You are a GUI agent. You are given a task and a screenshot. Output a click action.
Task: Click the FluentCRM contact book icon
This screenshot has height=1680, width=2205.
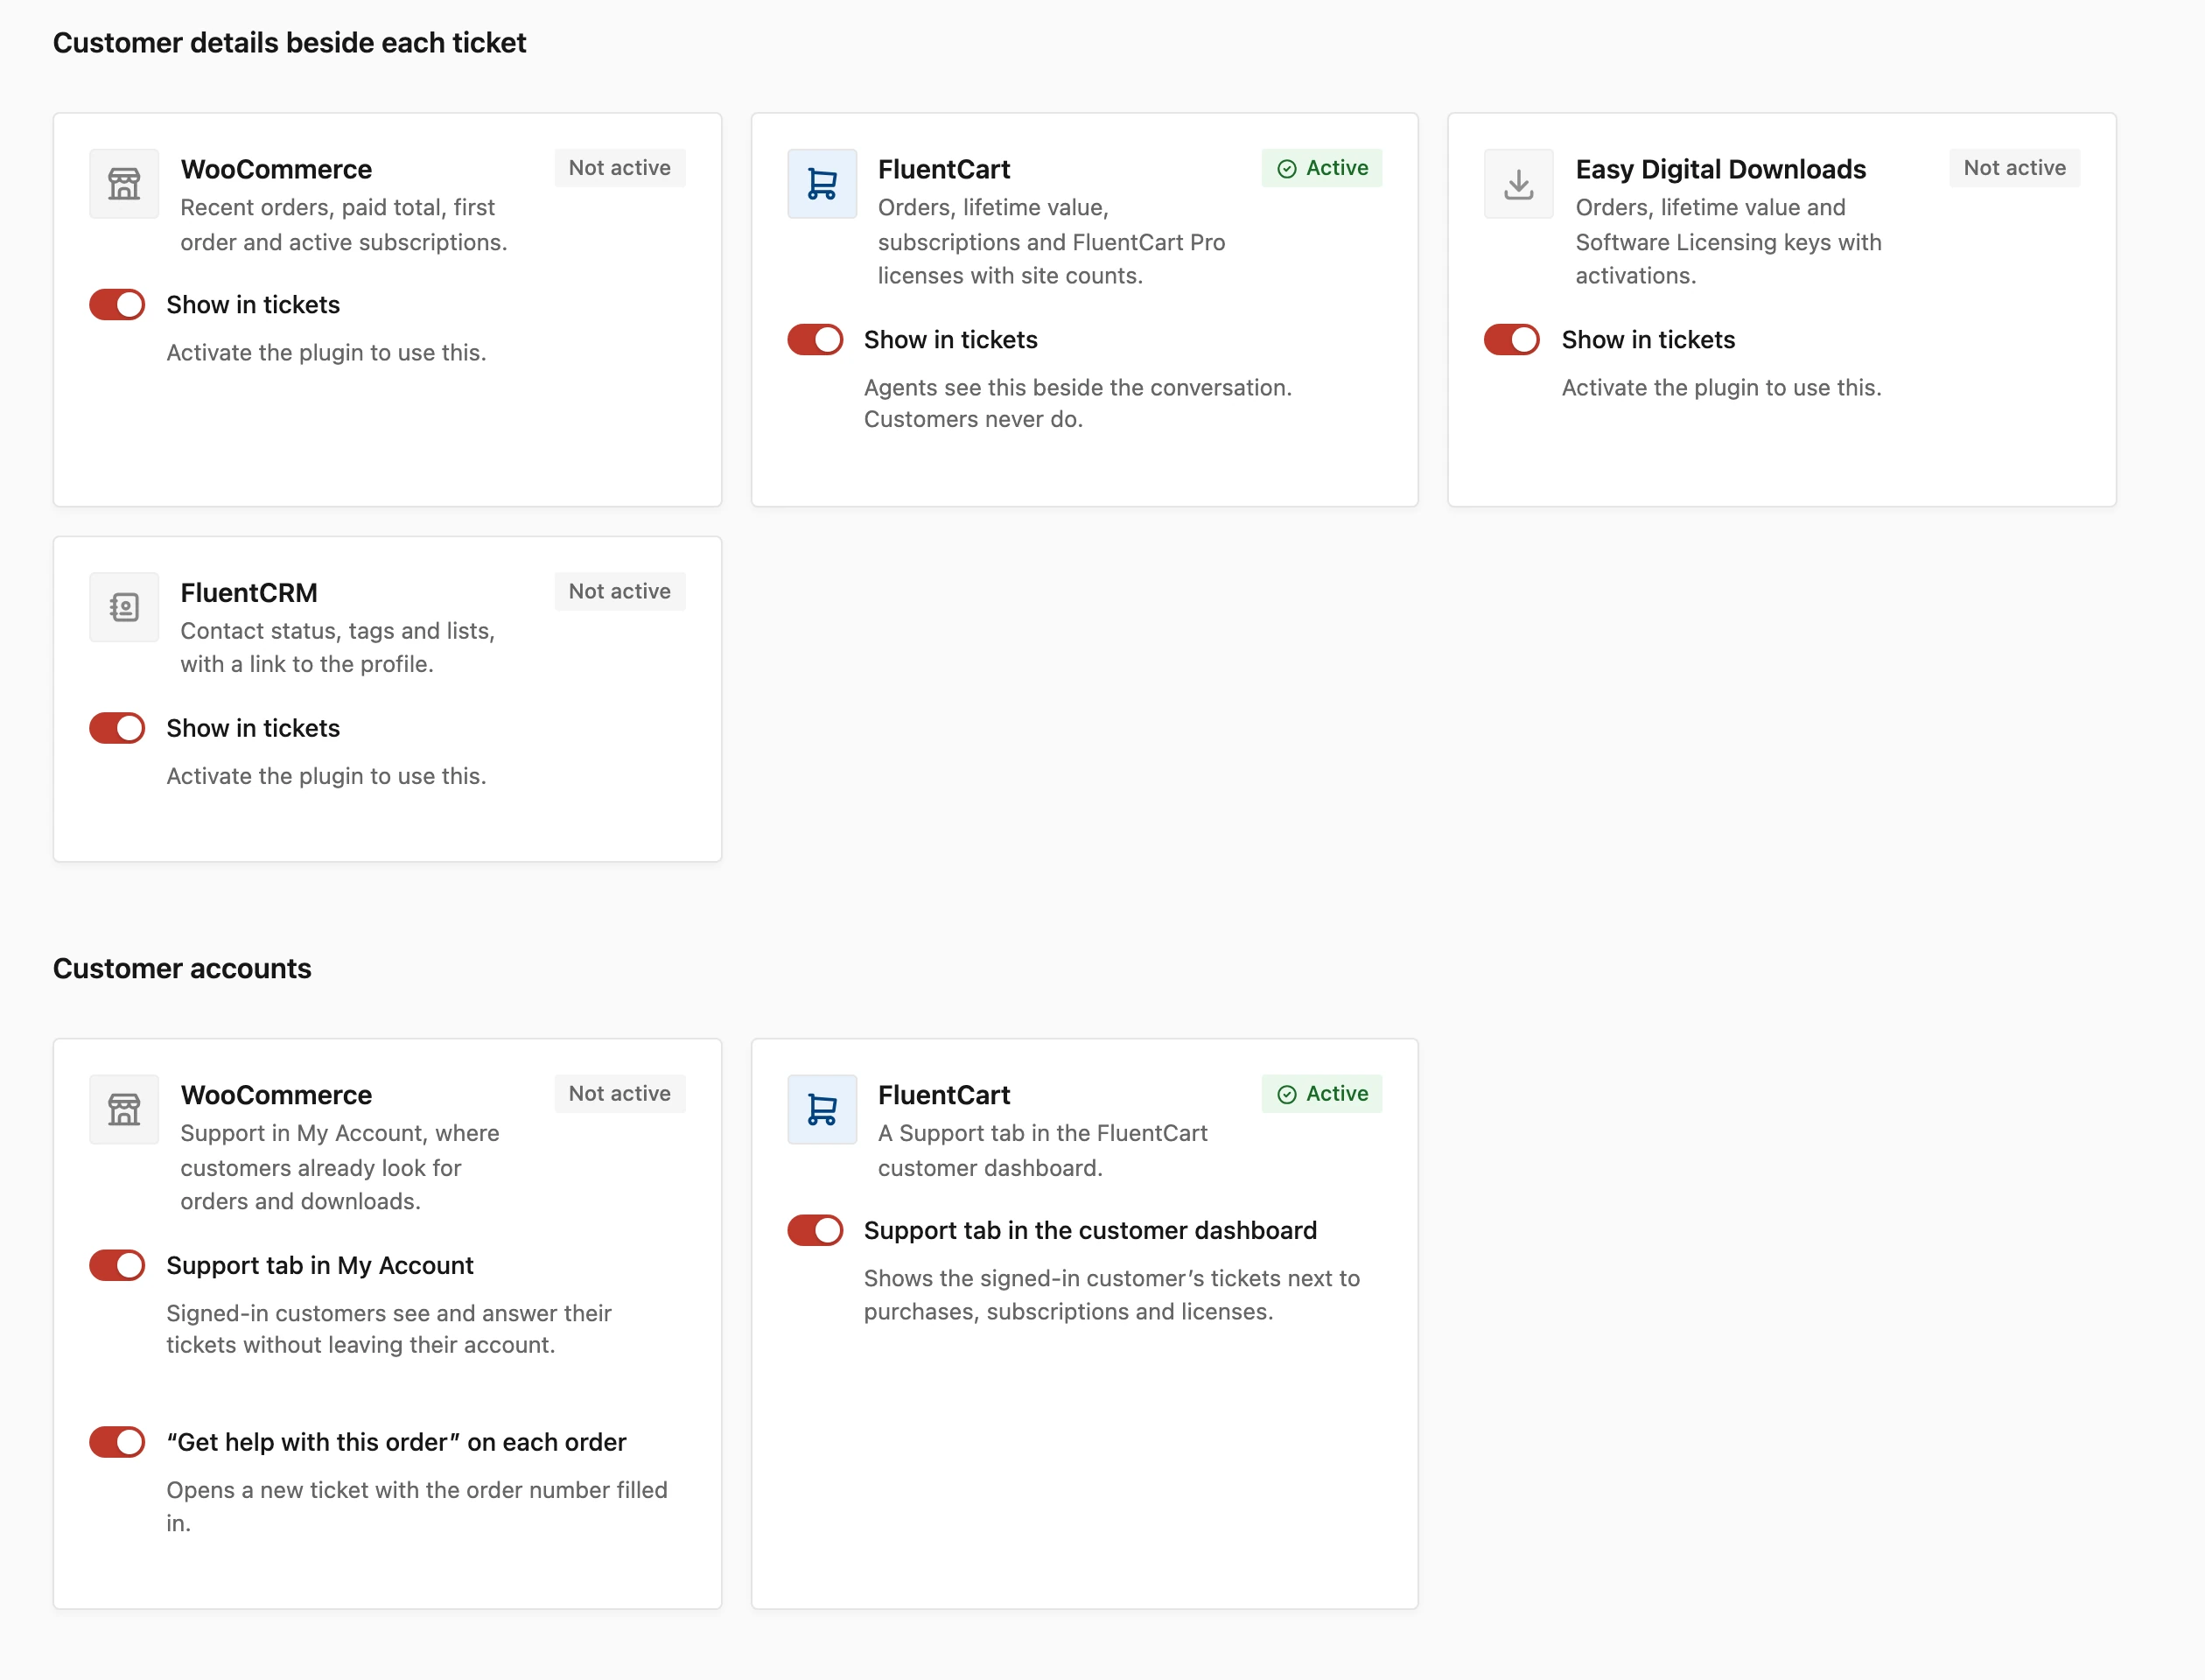pos(124,607)
